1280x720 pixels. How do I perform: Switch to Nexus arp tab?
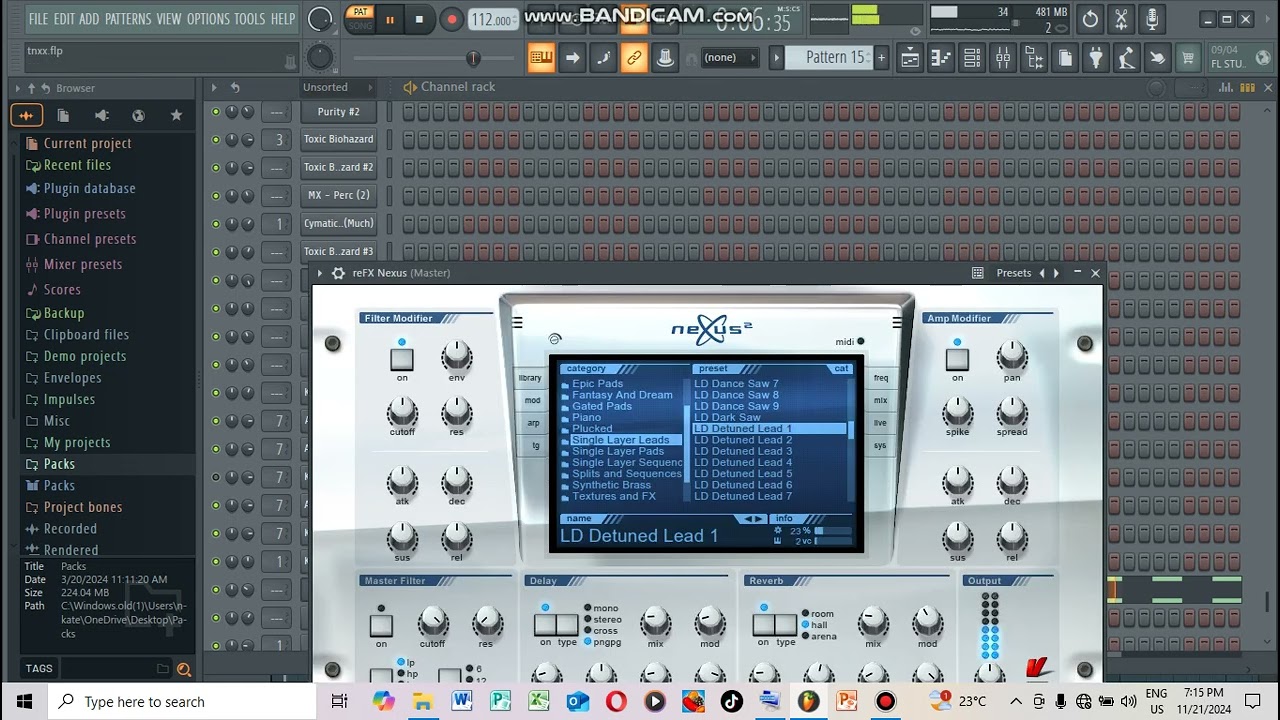click(533, 423)
